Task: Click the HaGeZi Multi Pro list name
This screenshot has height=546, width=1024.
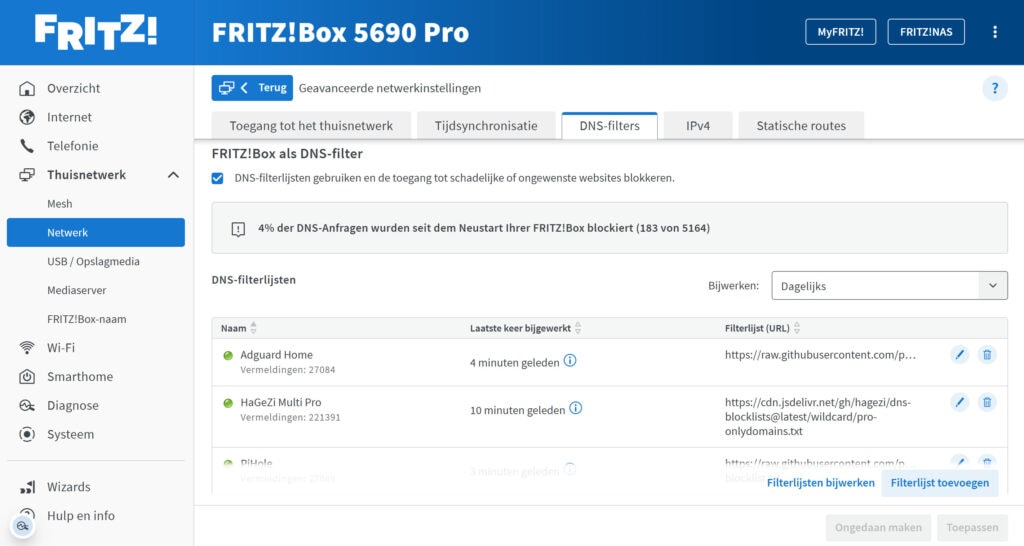Action: pos(281,402)
